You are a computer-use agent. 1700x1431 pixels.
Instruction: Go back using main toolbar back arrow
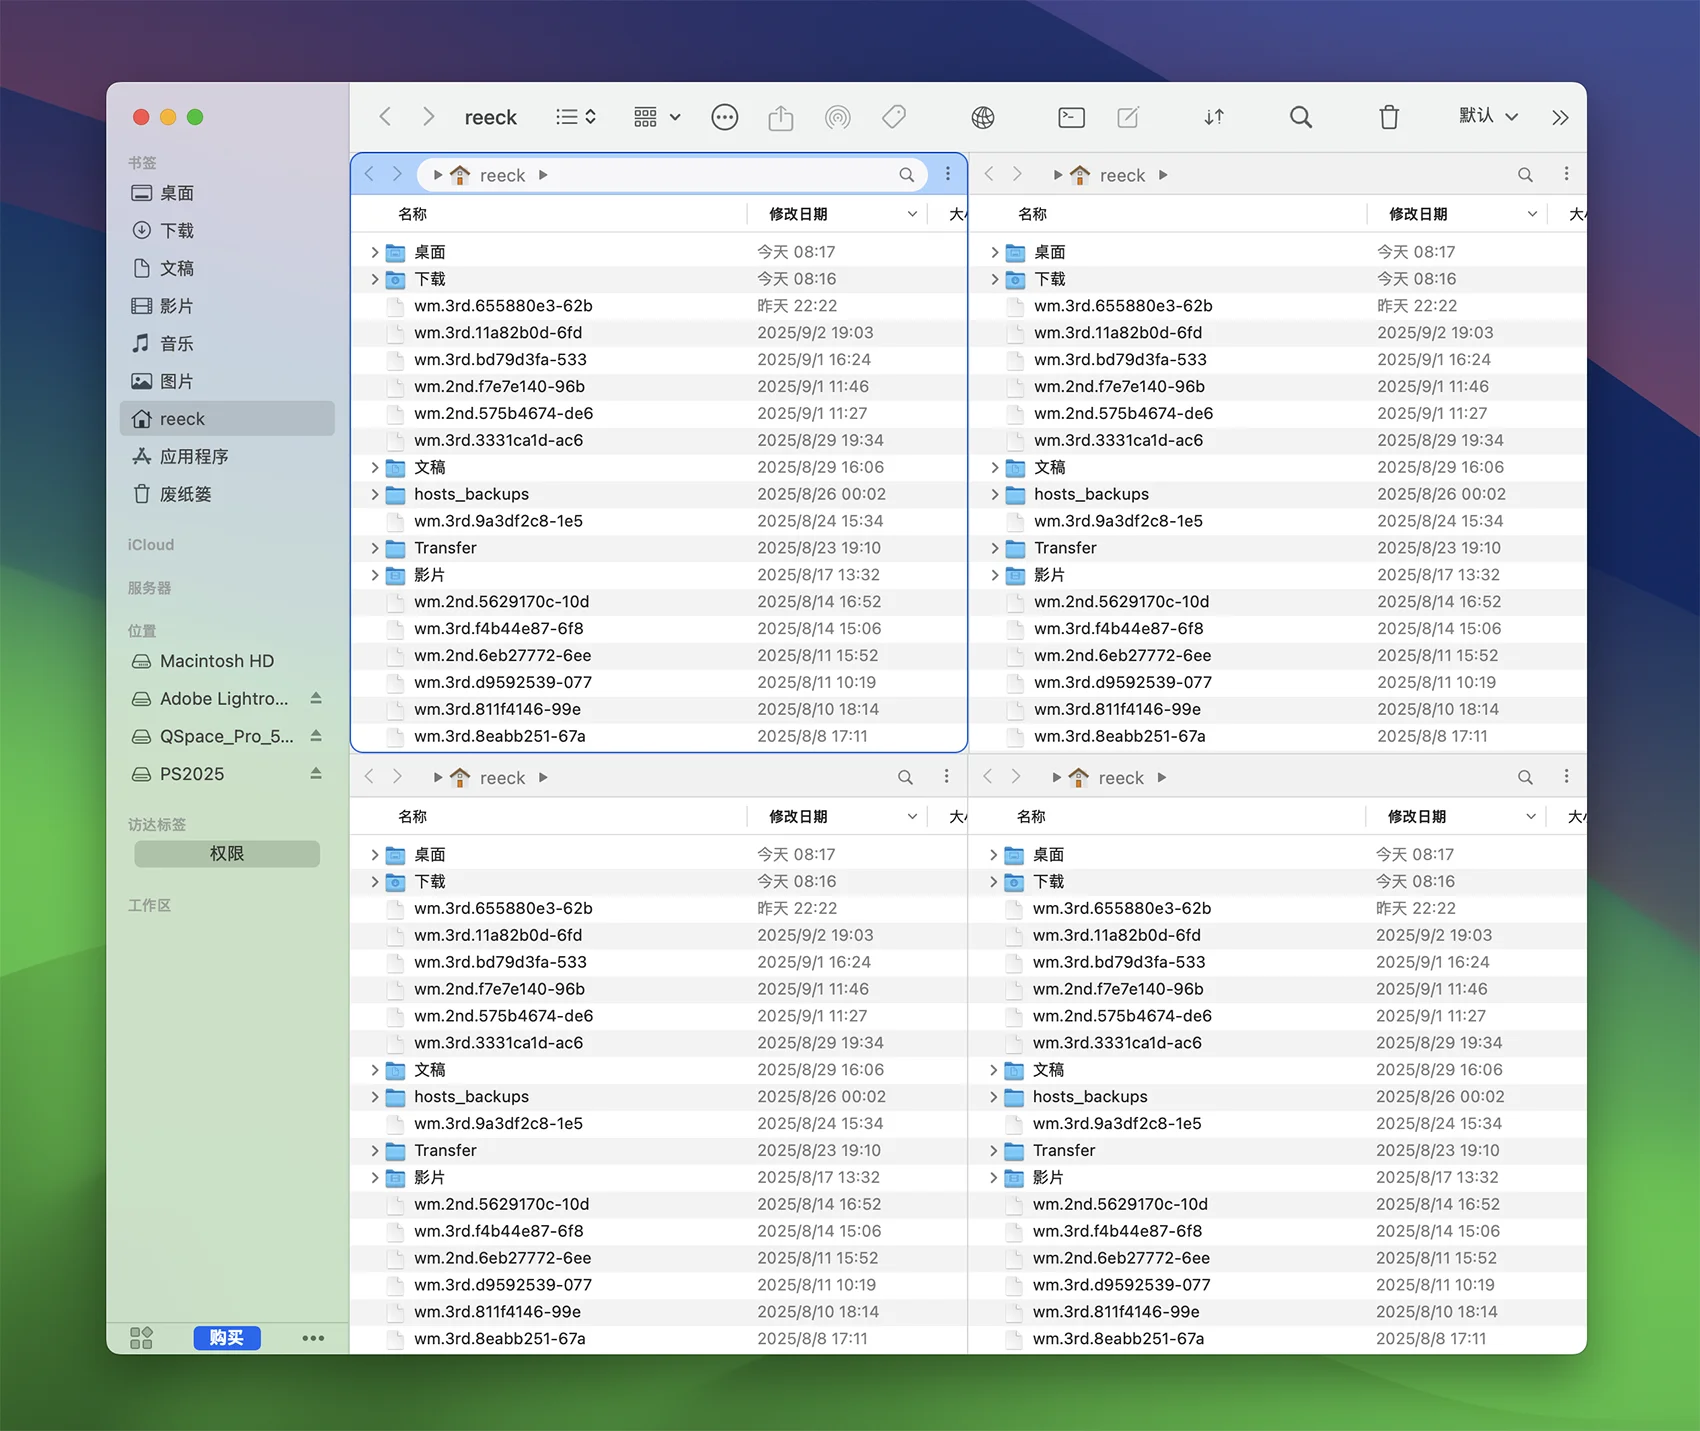point(385,117)
